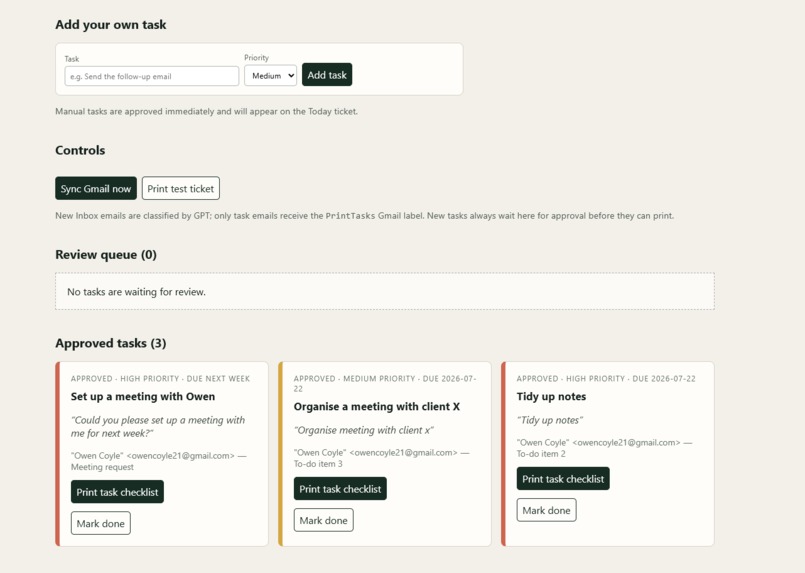
Task: Click the sender line ending 'To-do item 3'
Action: coord(381,458)
